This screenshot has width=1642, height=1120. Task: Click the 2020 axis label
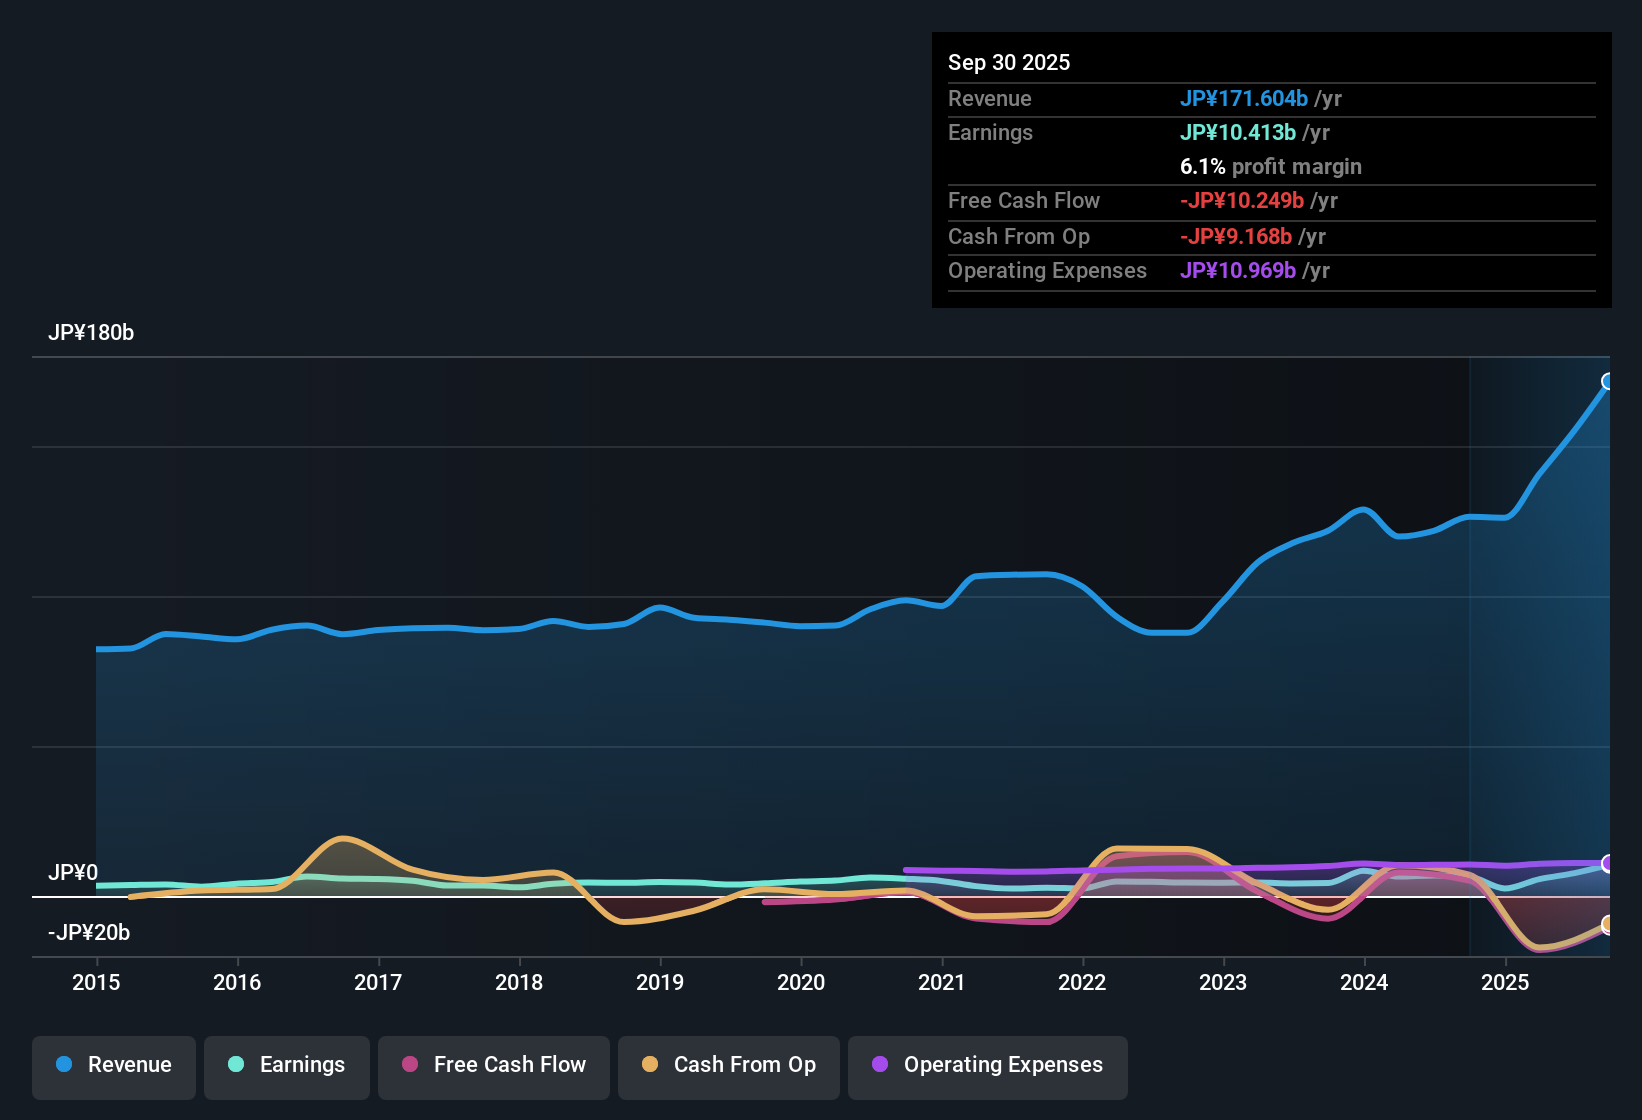pyautogui.click(x=800, y=983)
